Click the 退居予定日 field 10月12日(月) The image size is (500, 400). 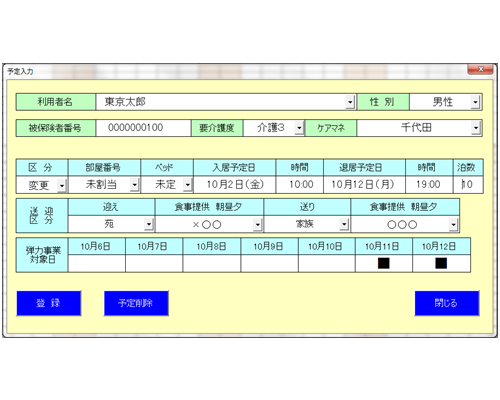pos(364,185)
